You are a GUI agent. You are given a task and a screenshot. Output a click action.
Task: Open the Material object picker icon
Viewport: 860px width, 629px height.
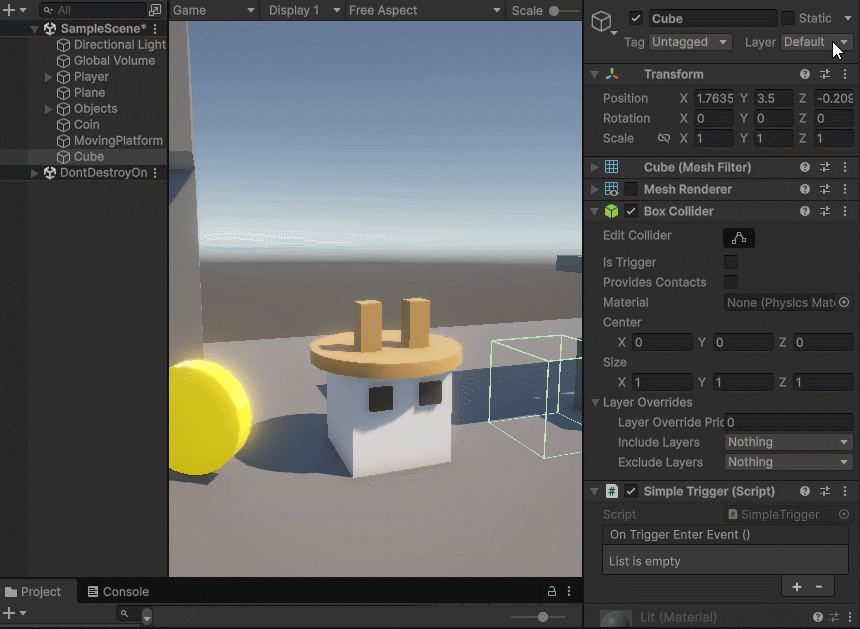coord(844,302)
